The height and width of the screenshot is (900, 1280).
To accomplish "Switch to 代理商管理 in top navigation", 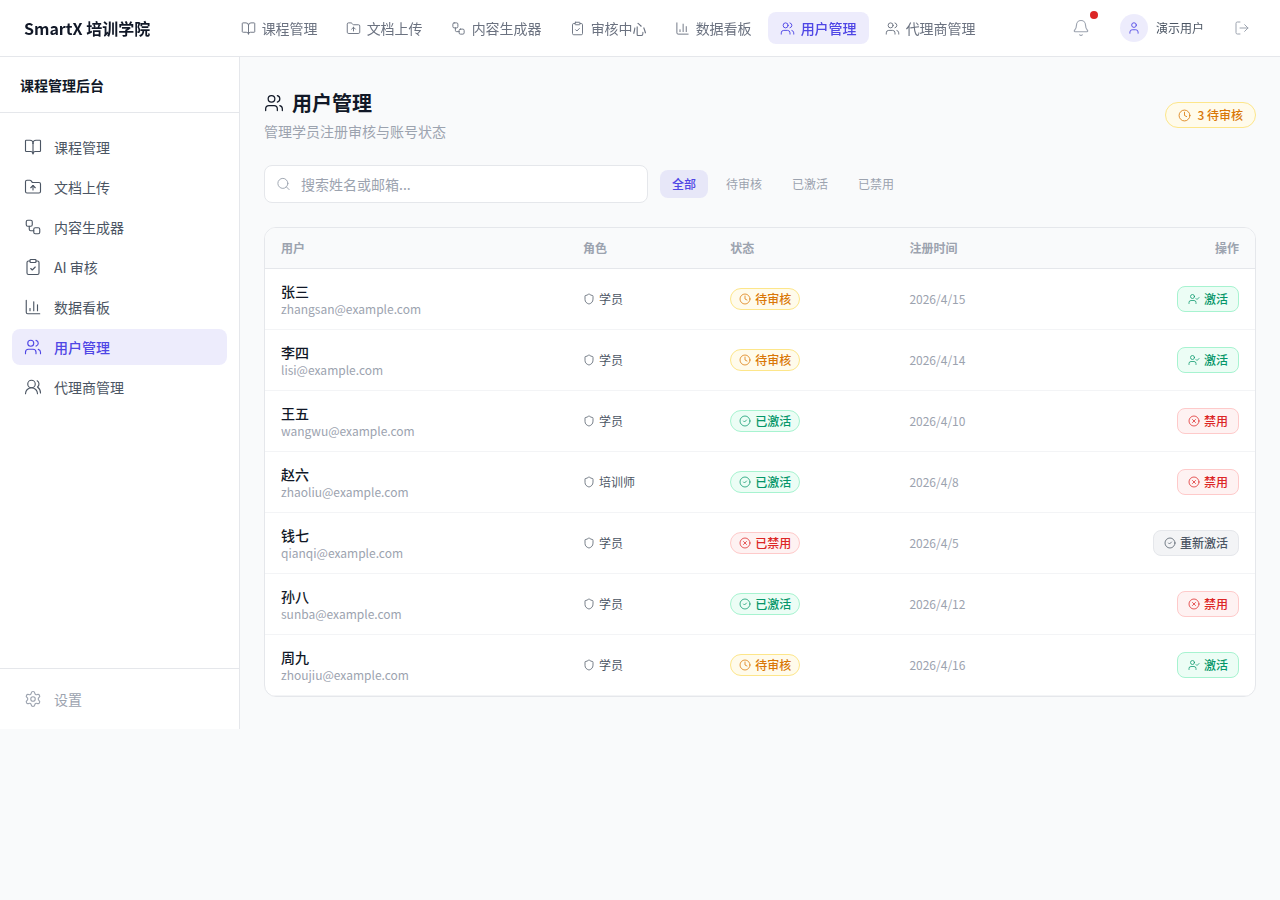I will point(930,29).
